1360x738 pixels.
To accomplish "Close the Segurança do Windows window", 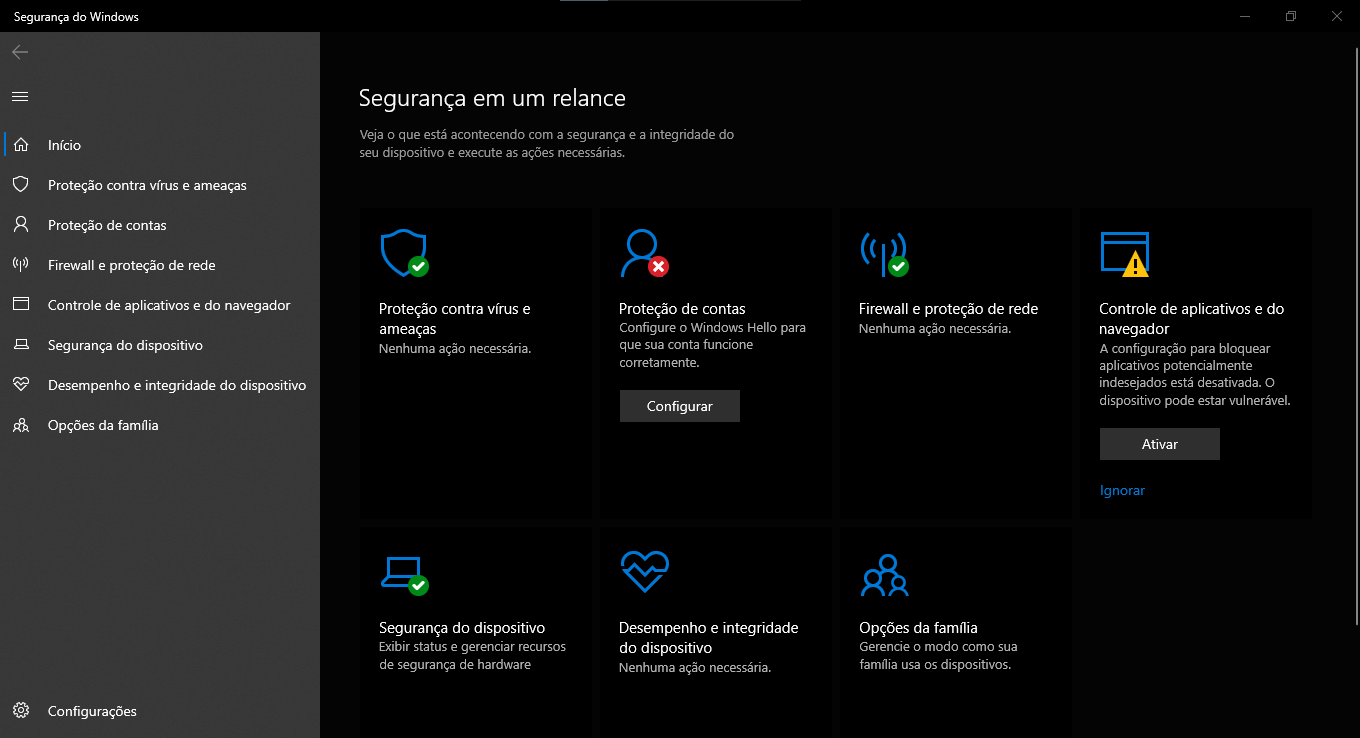I will tap(1337, 16).
